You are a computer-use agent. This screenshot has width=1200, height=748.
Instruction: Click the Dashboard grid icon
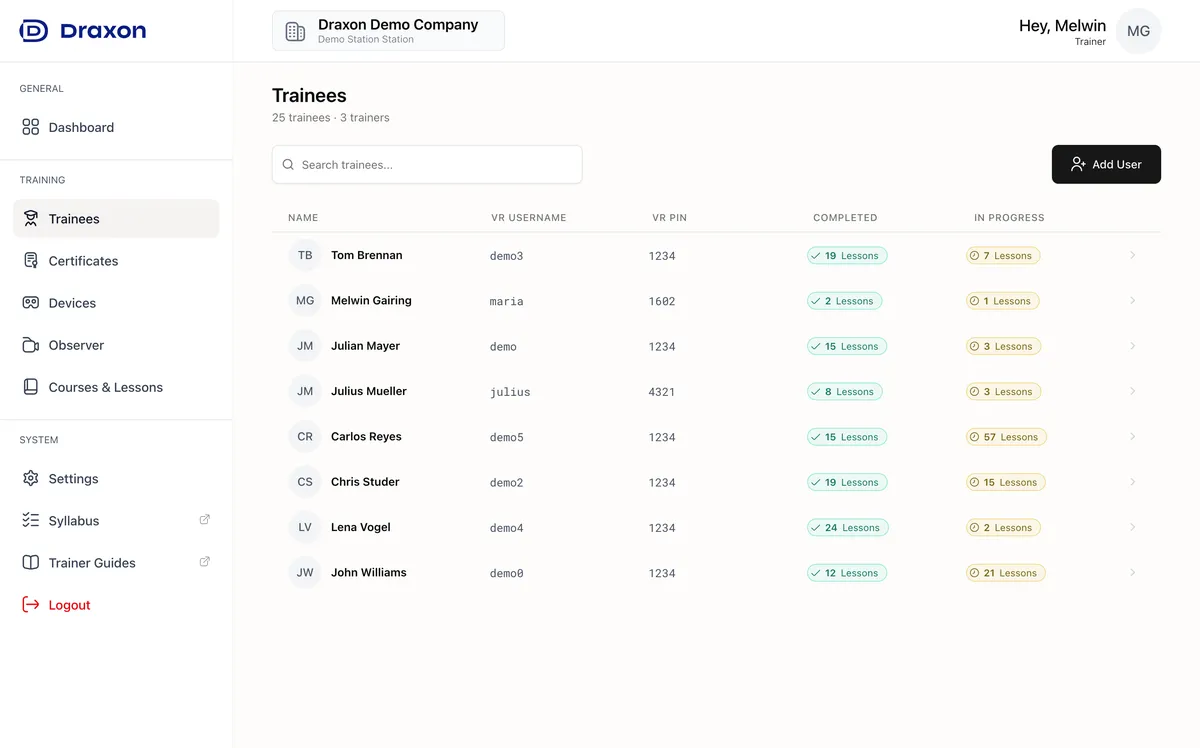point(31,127)
